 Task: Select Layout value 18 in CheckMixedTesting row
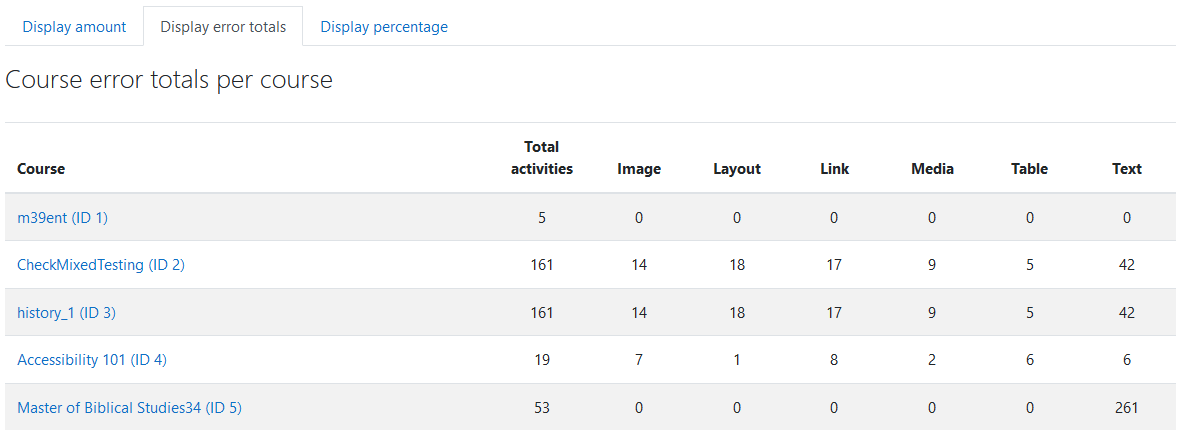(737, 265)
